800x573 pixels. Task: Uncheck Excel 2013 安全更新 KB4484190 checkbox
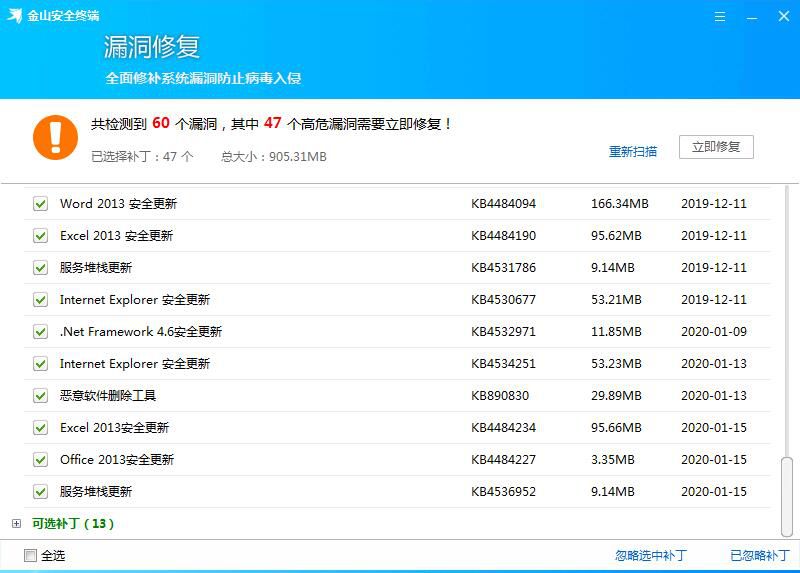click(40, 236)
